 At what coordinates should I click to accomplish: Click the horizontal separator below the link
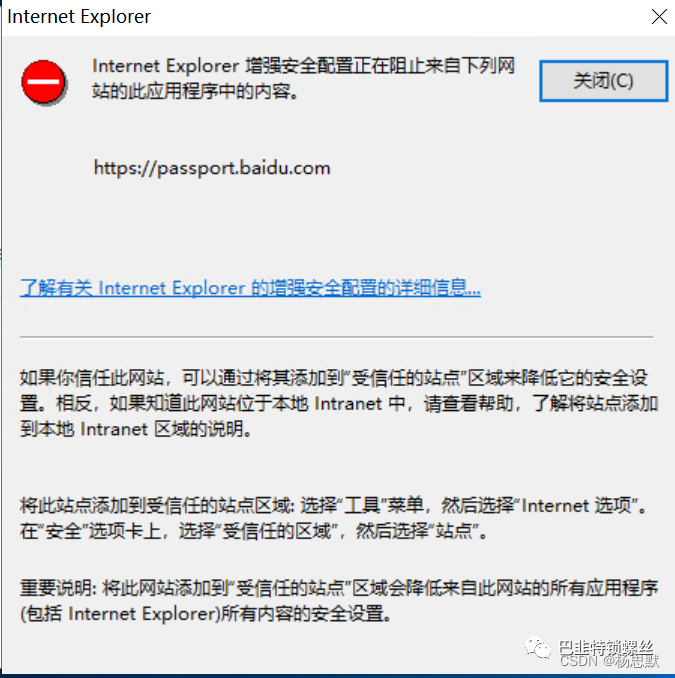coord(336,336)
